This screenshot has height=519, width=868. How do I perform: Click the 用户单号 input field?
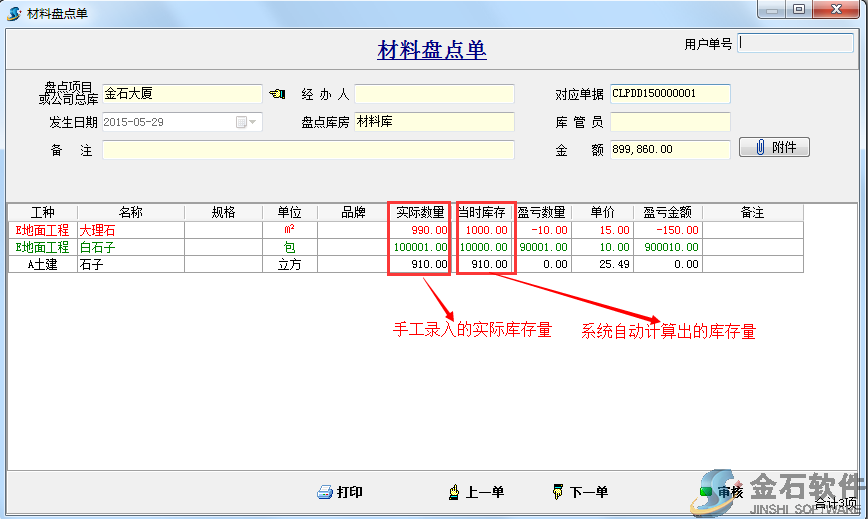[x=796, y=43]
